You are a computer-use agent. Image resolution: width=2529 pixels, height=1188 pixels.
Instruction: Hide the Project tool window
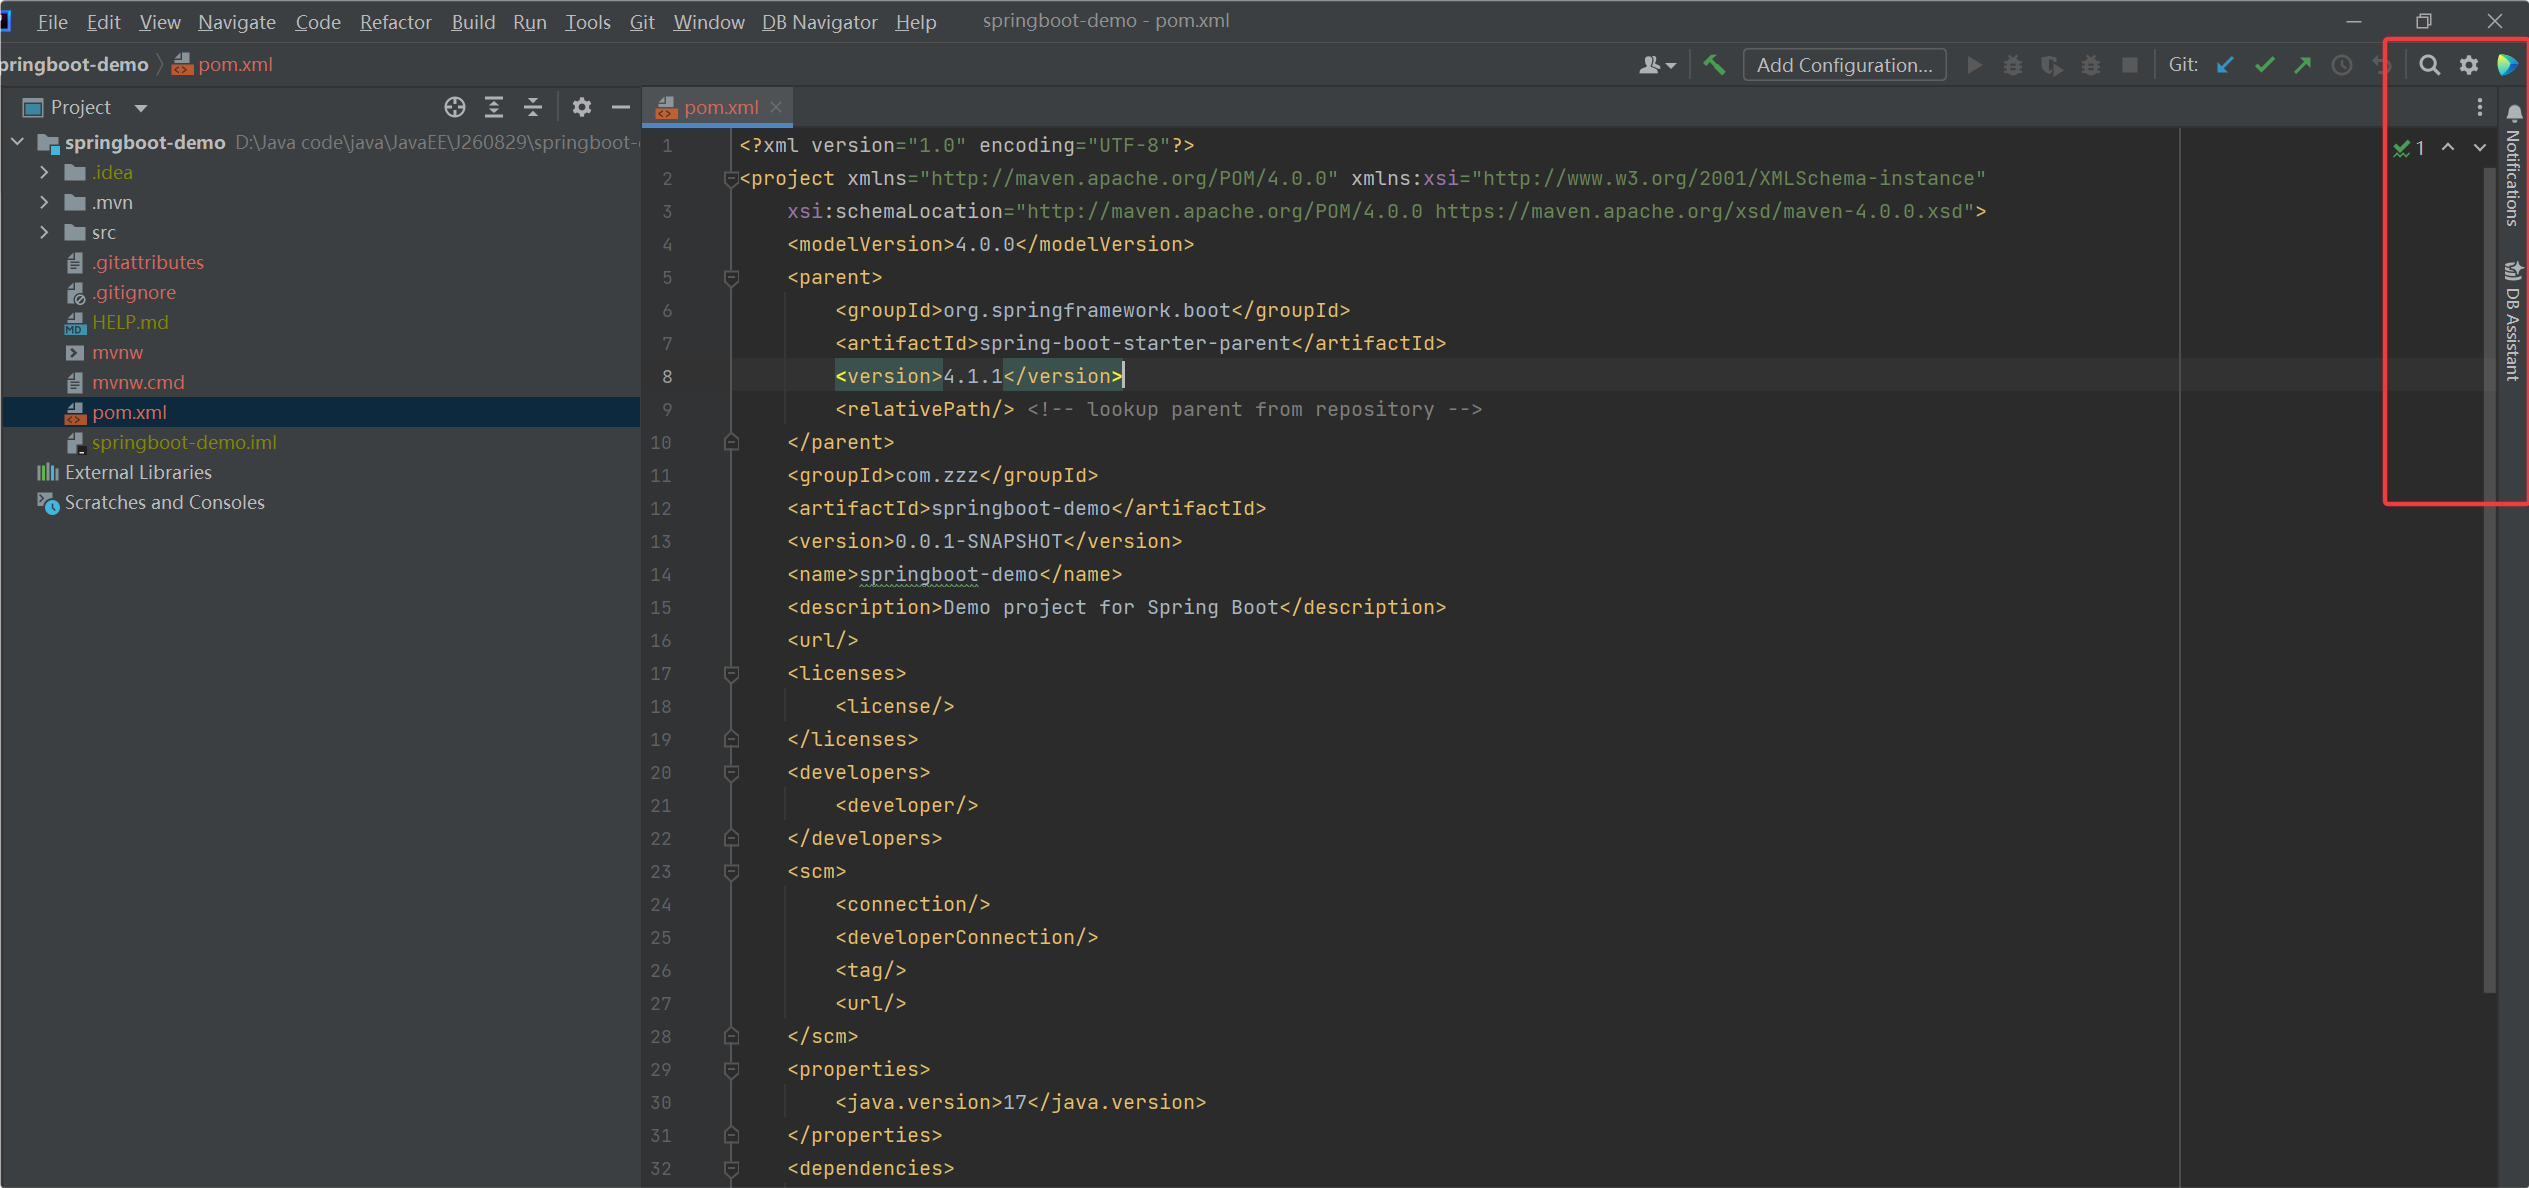(x=621, y=107)
